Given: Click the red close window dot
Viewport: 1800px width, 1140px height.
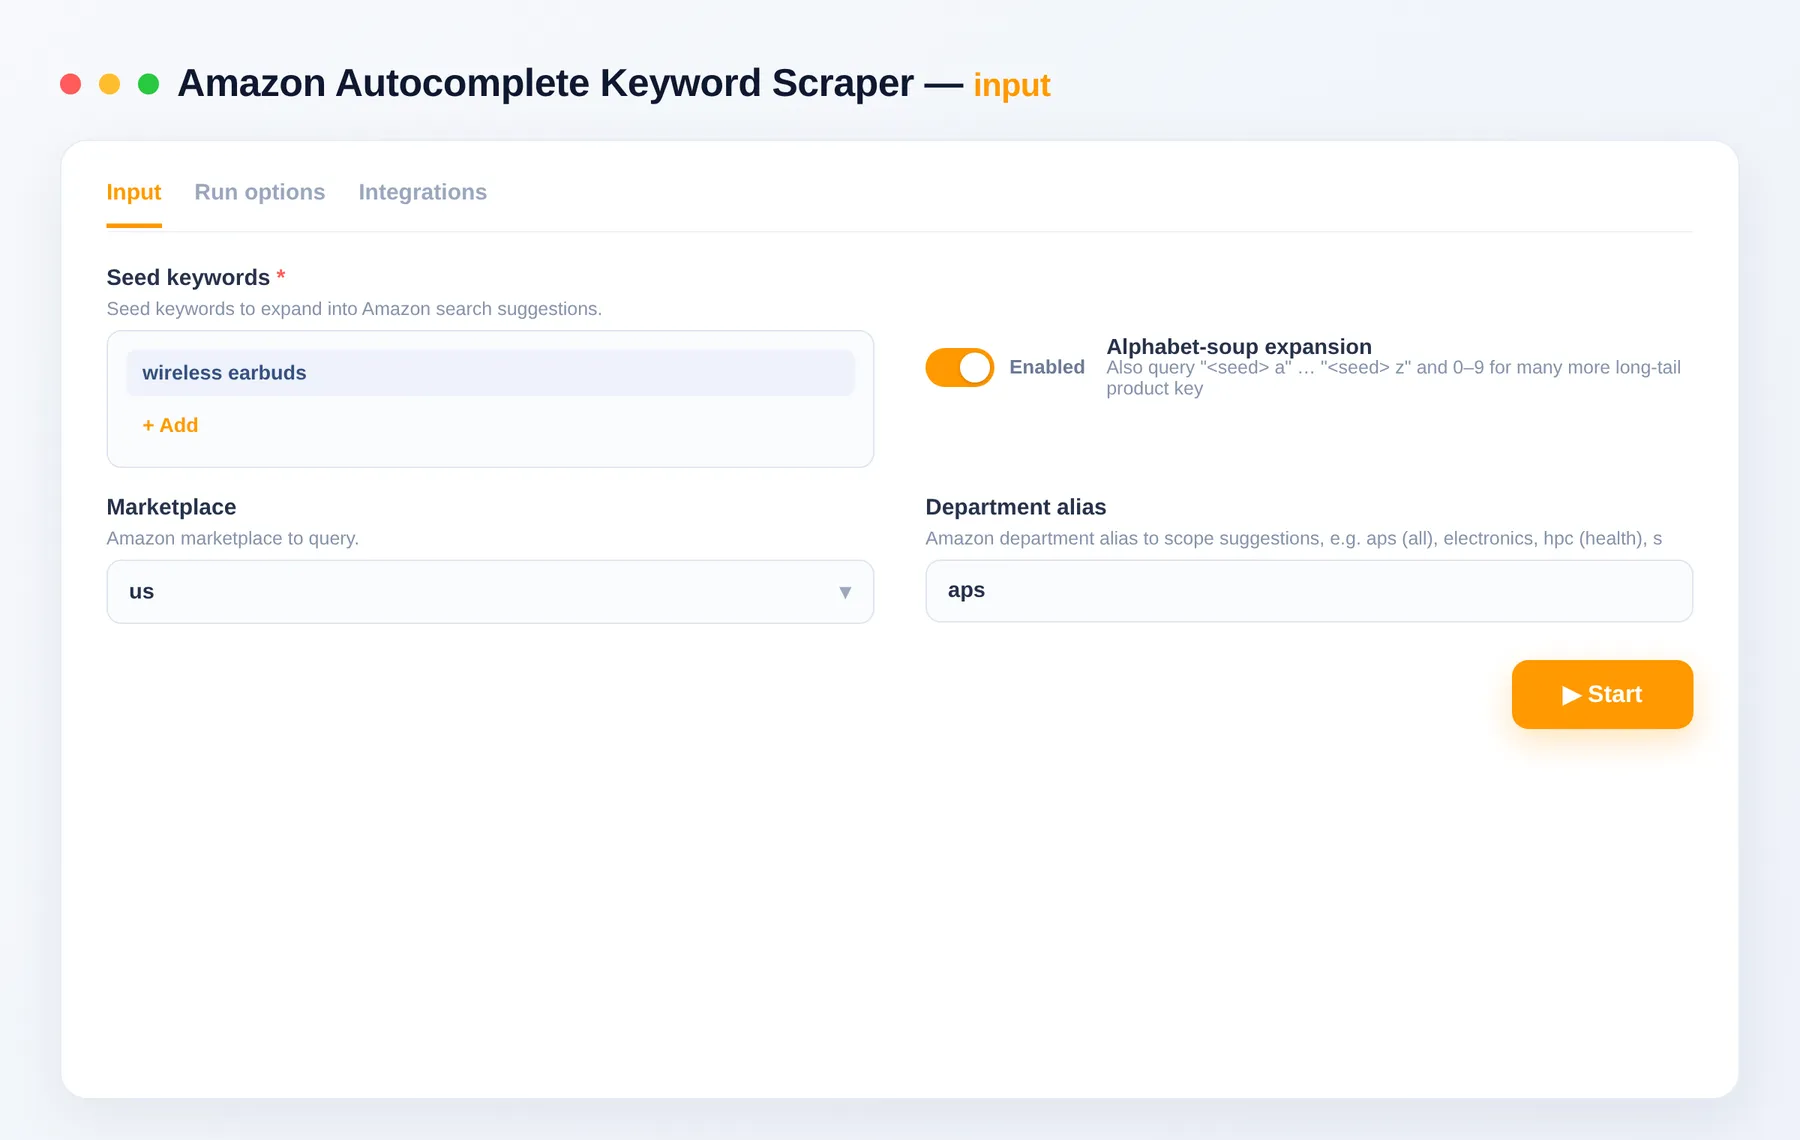Looking at the screenshot, I should tap(70, 84).
